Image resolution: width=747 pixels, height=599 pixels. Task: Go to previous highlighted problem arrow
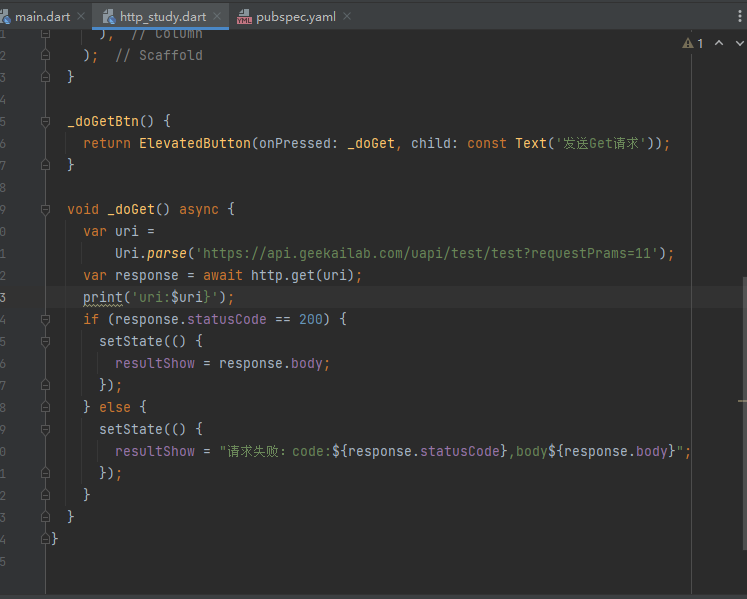tap(719, 43)
